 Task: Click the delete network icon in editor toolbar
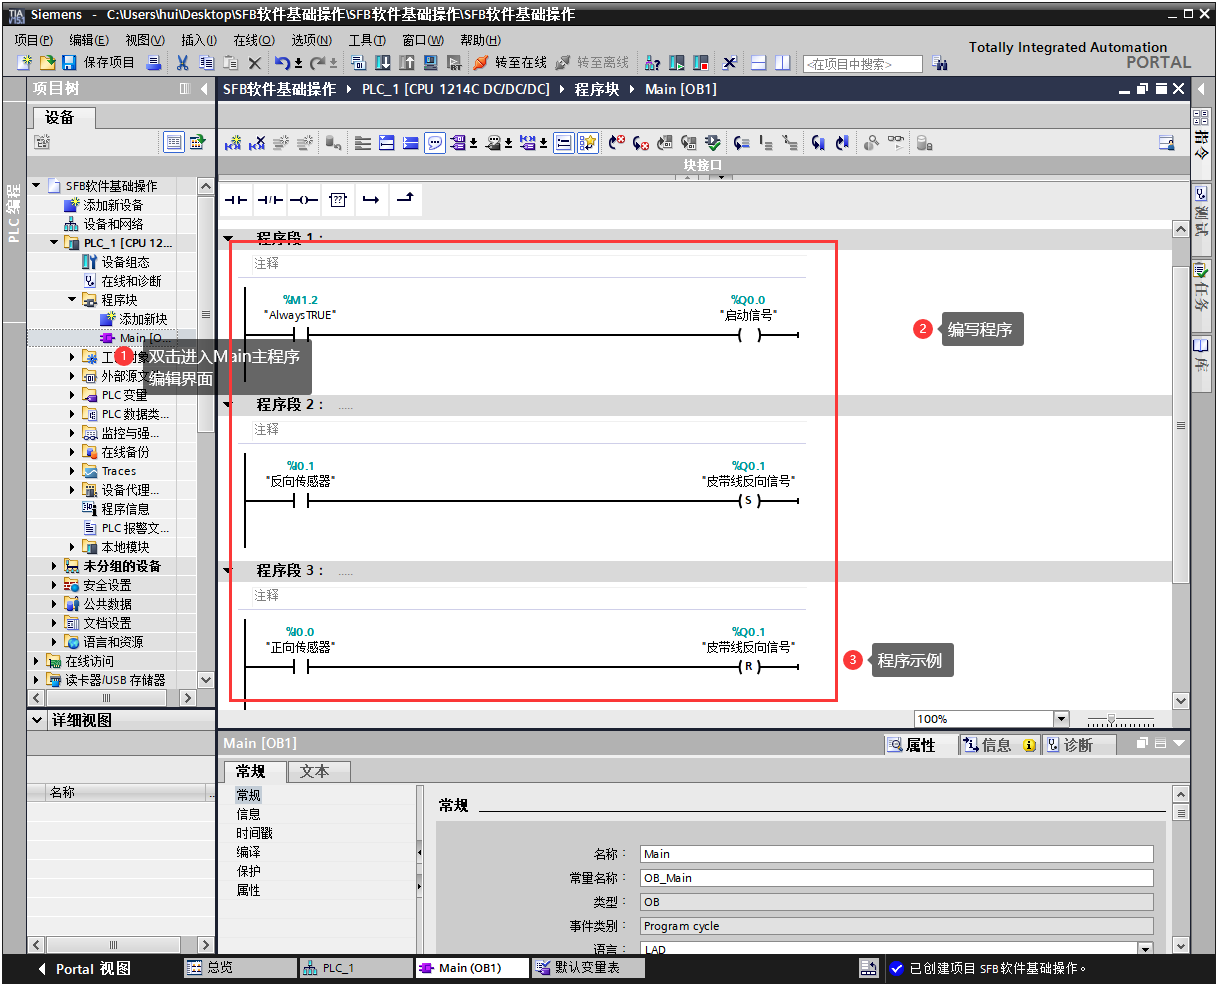coord(257,143)
